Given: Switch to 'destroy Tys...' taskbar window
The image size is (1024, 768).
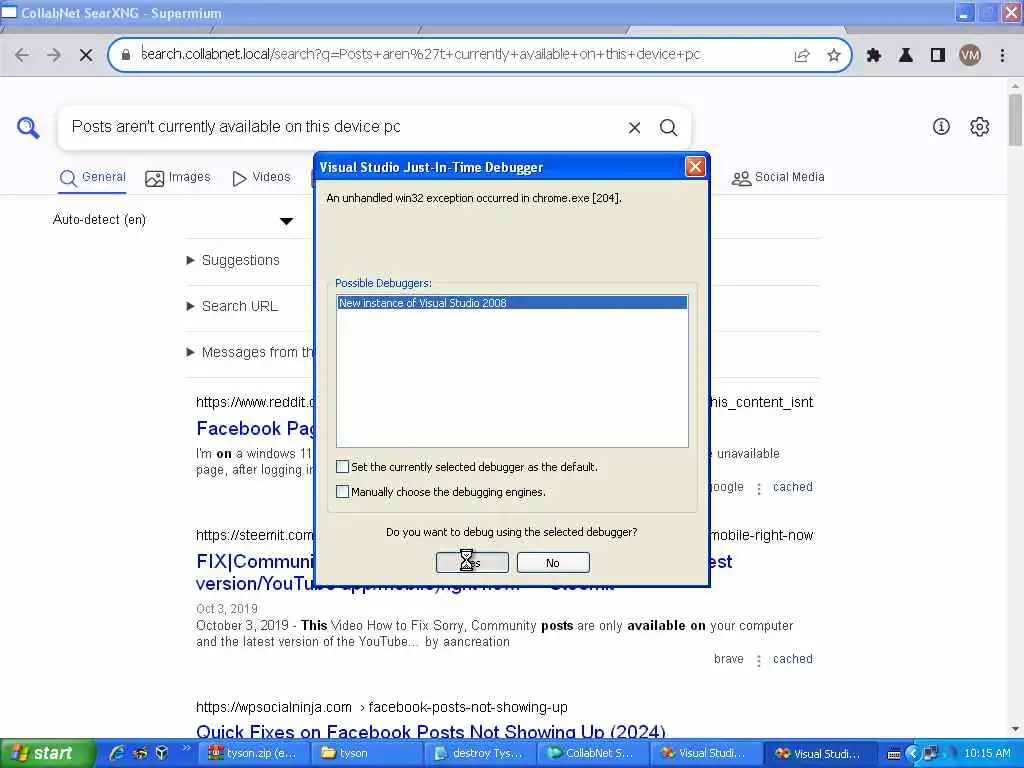Looking at the screenshot, I should pos(481,753).
